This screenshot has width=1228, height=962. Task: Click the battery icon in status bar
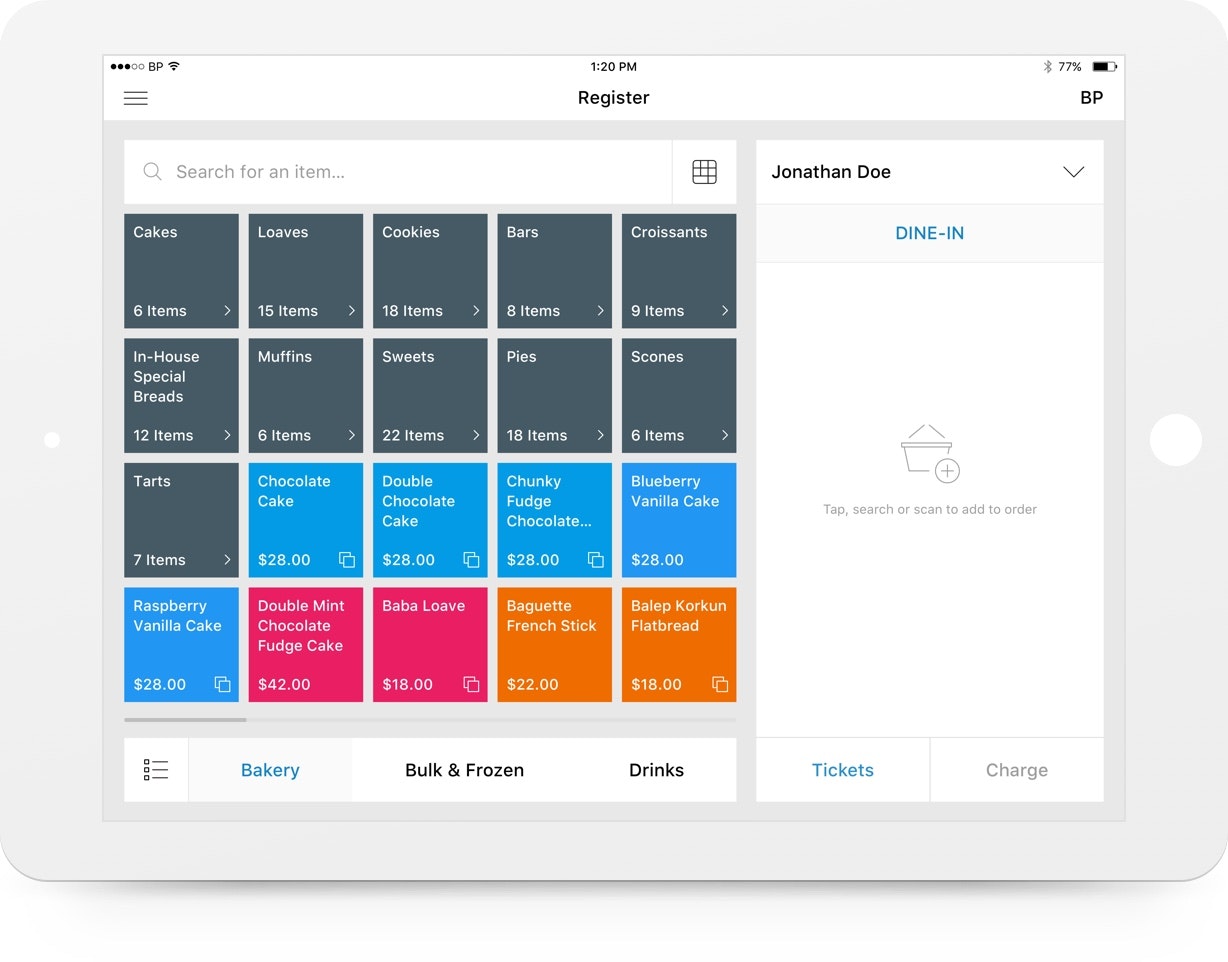(1104, 67)
